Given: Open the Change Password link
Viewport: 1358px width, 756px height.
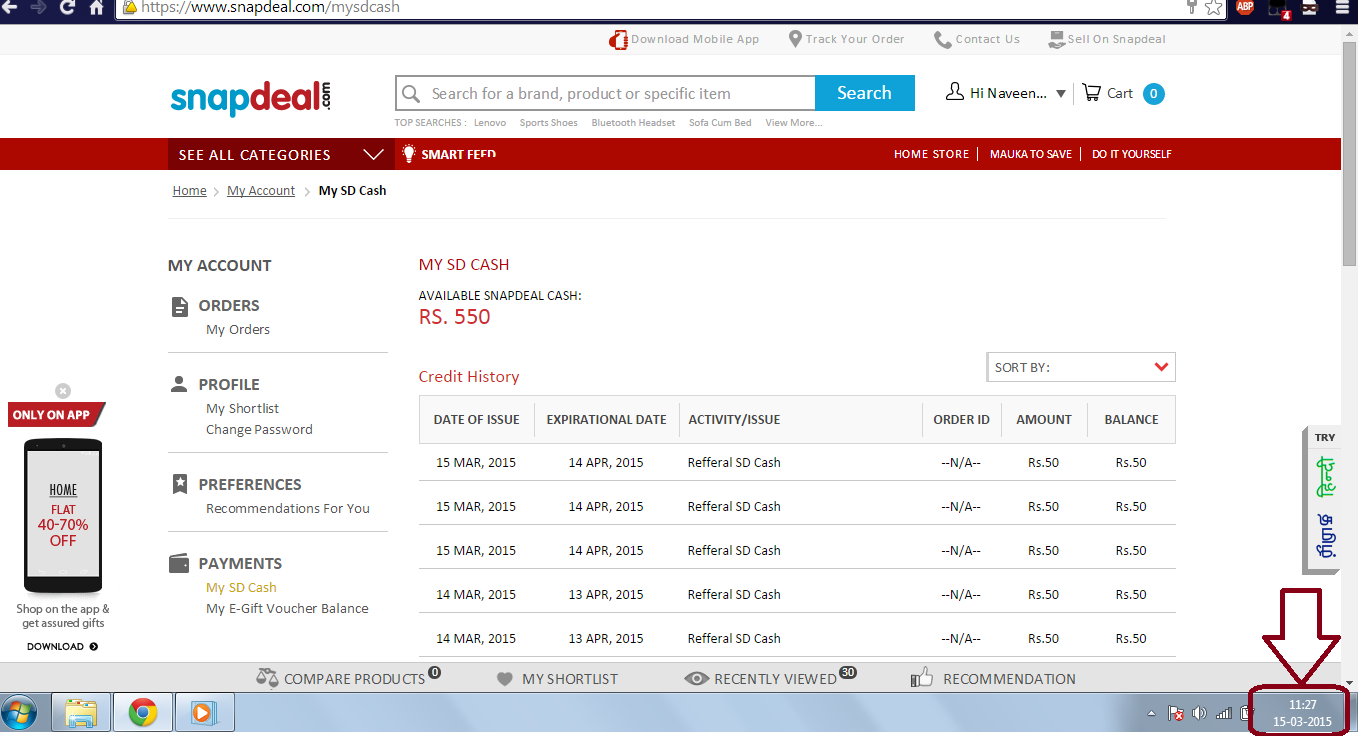Looking at the screenshot, I should pos(259,429).
